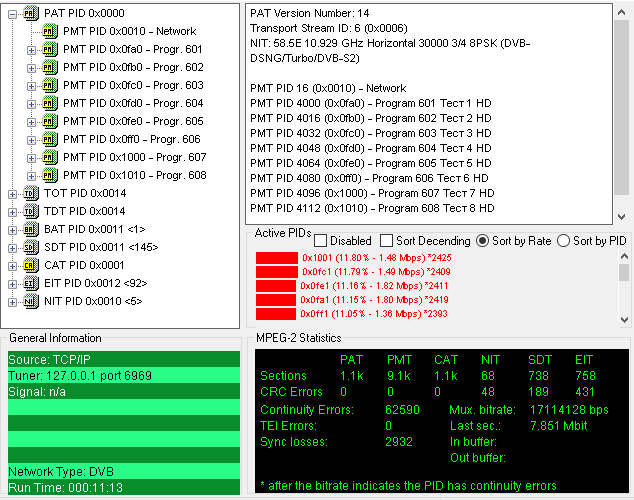Expand the Progr. 604 PMT node
Image resolution: width=634 pixels, height=500 pixels.
coord(31,104)
